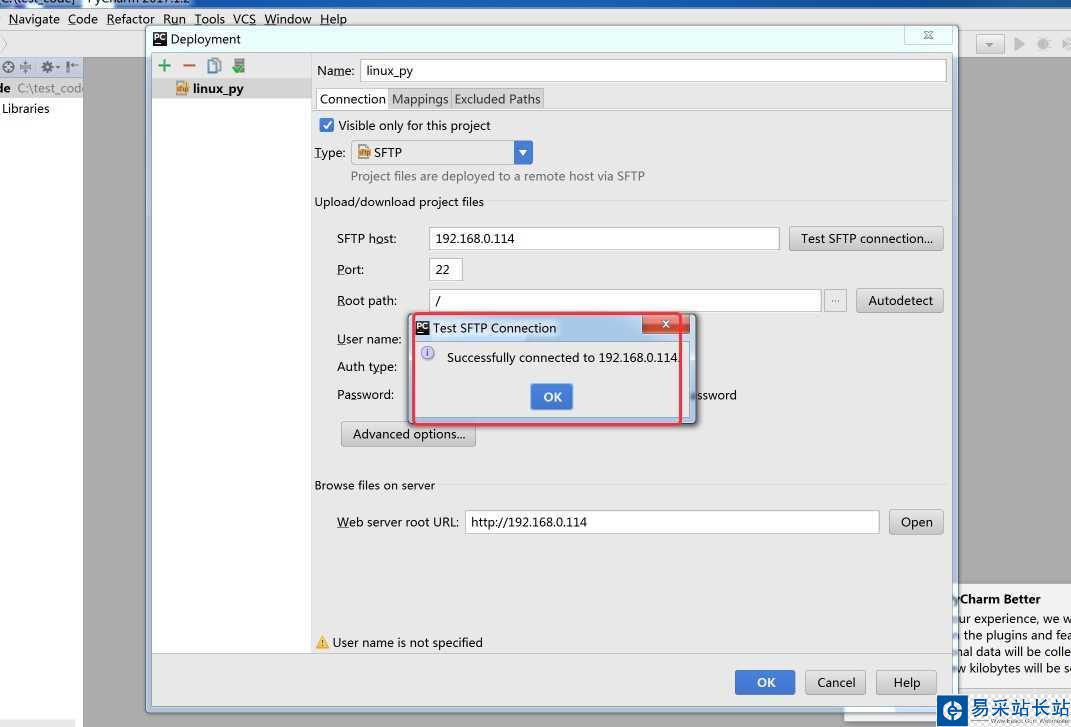
Task: Remove the selected server using minus icon
Action: pyautogui.click(x=189, y=66)
